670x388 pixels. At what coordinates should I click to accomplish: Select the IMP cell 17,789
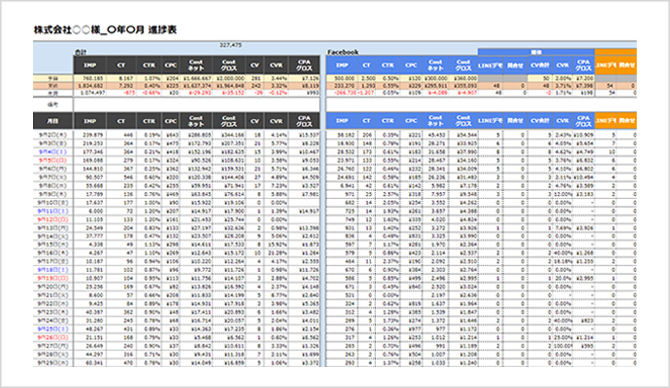[x=90, y=194]
